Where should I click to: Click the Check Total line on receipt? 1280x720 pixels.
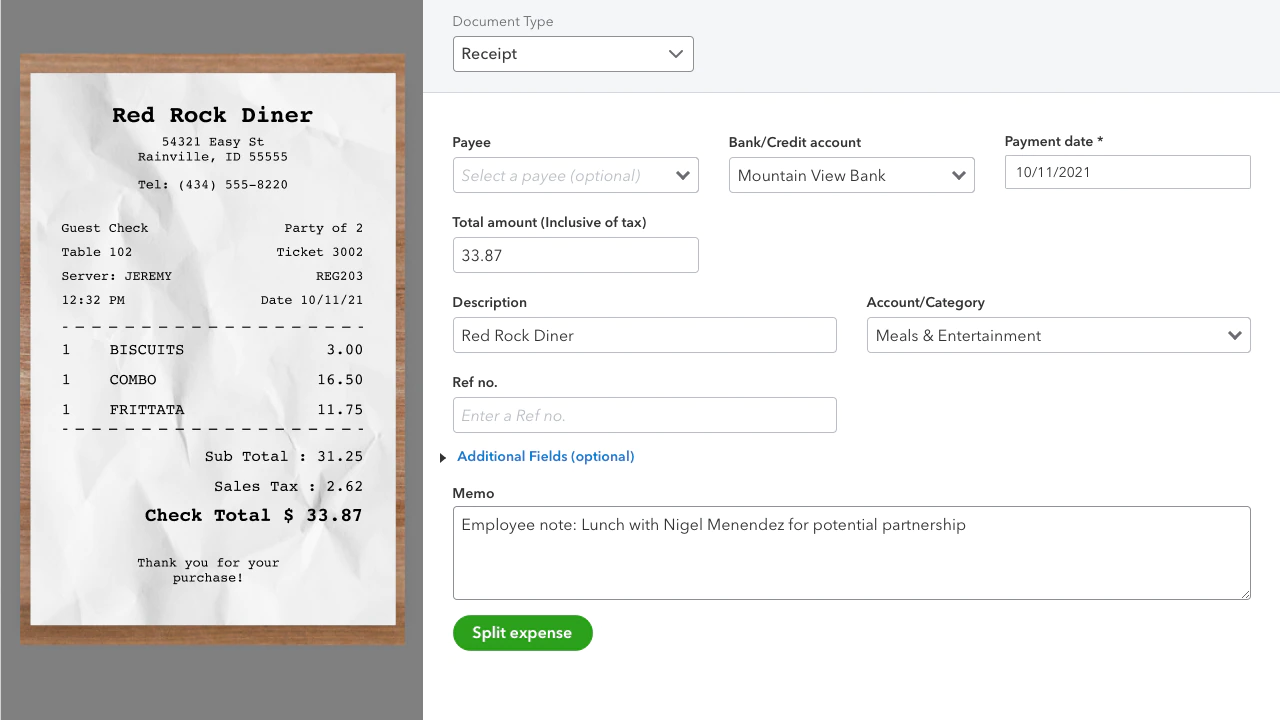253,516
